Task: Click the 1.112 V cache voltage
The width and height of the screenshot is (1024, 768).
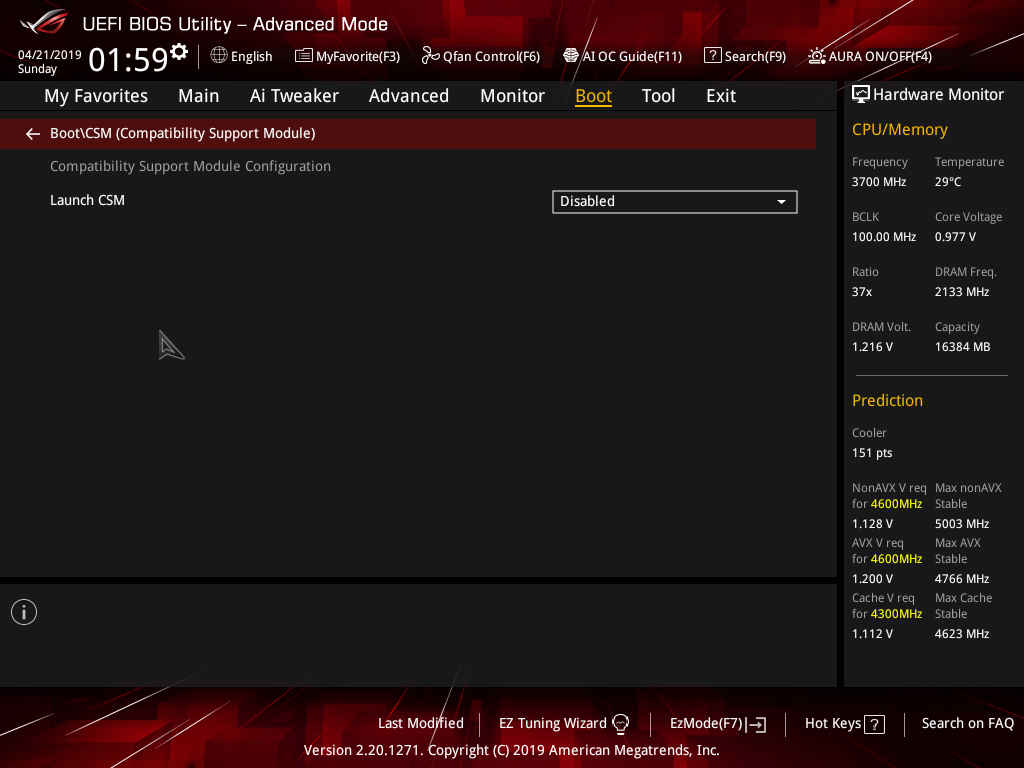Action: coord(872,633)
